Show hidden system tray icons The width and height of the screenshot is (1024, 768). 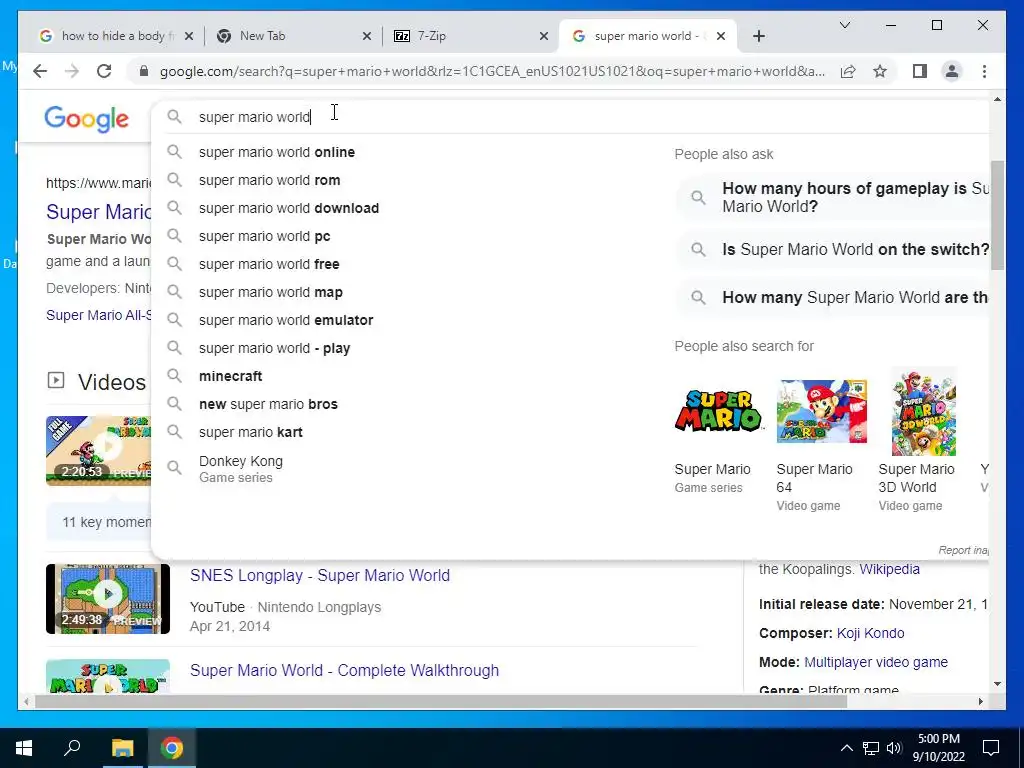tap(846, 748)
